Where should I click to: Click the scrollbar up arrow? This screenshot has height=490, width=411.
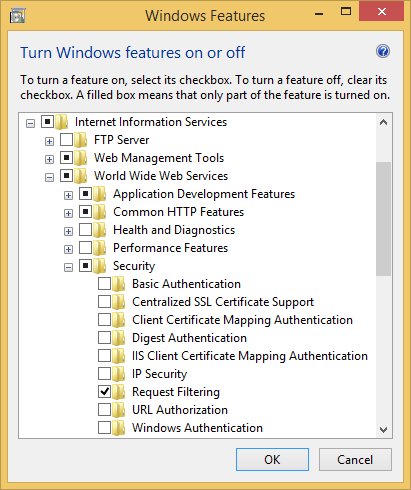coord(383,122)
